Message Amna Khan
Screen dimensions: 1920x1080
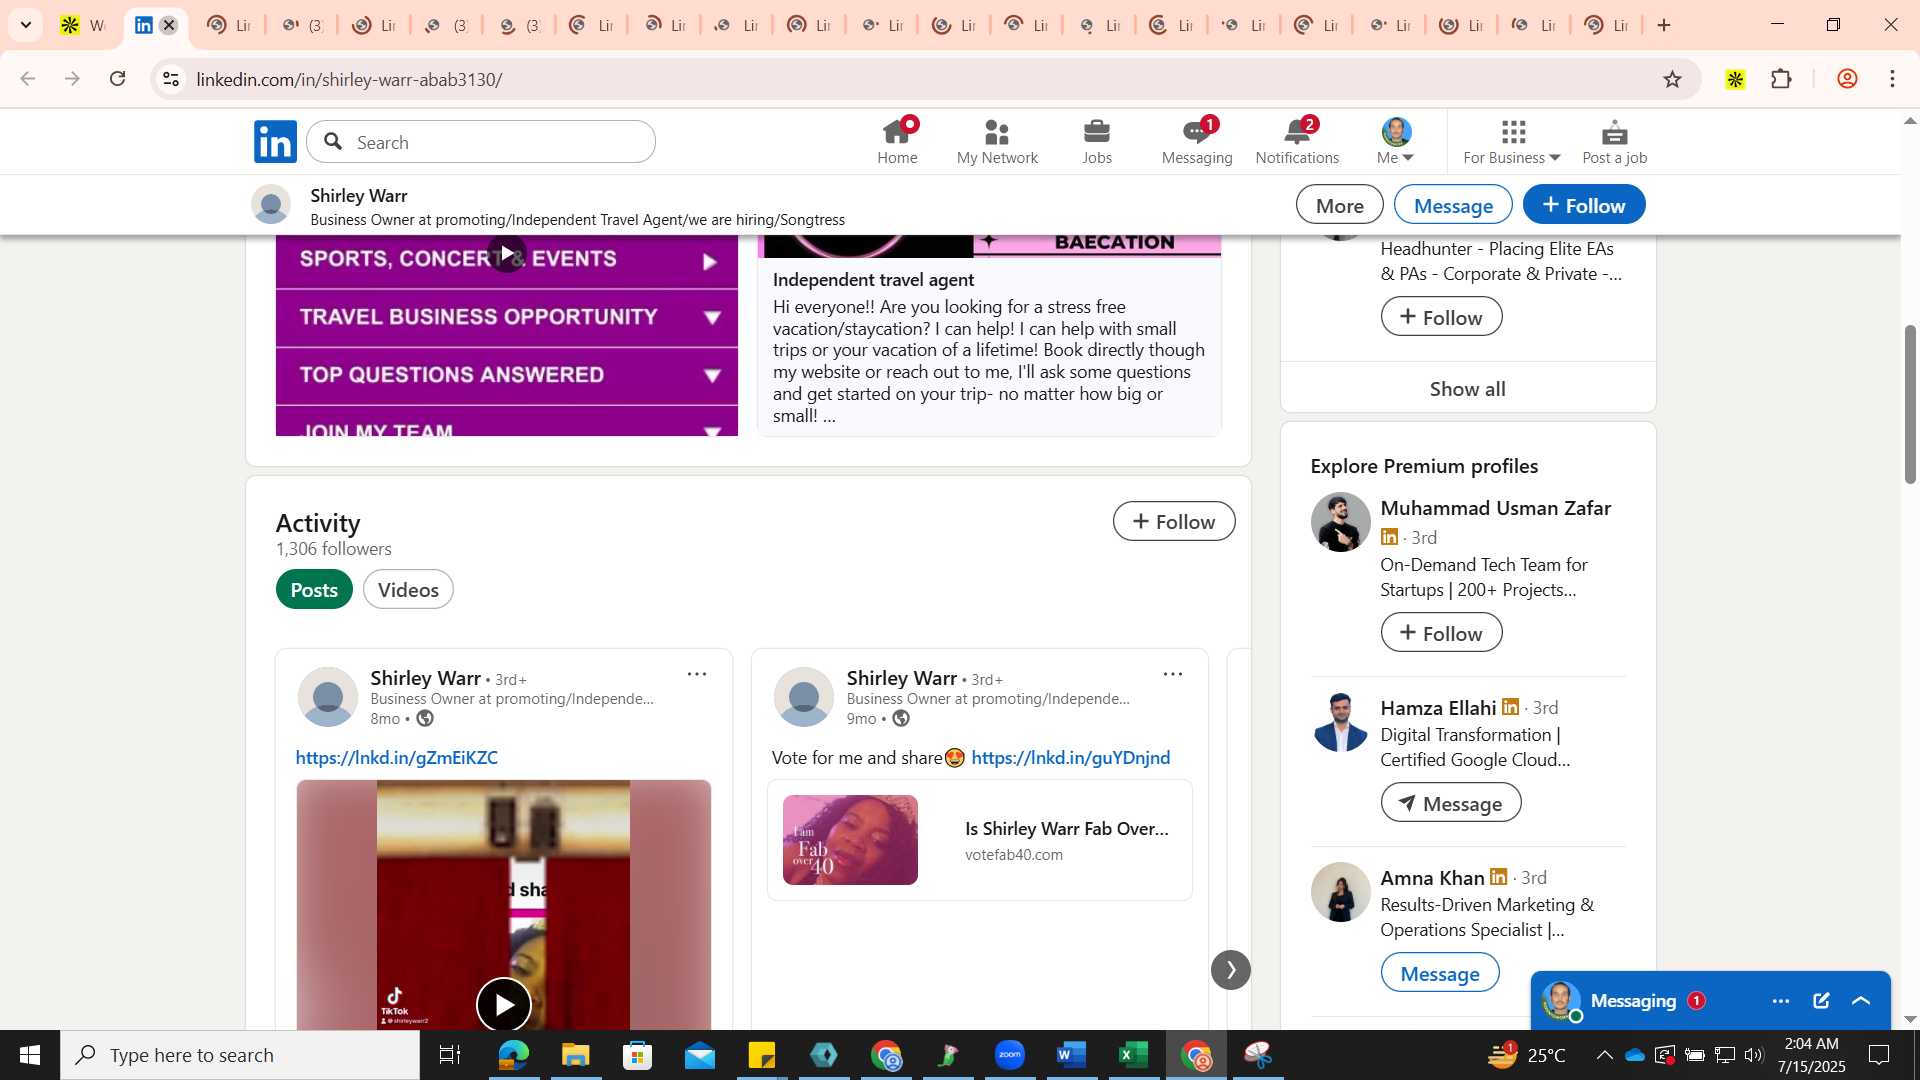[1439, 973]
